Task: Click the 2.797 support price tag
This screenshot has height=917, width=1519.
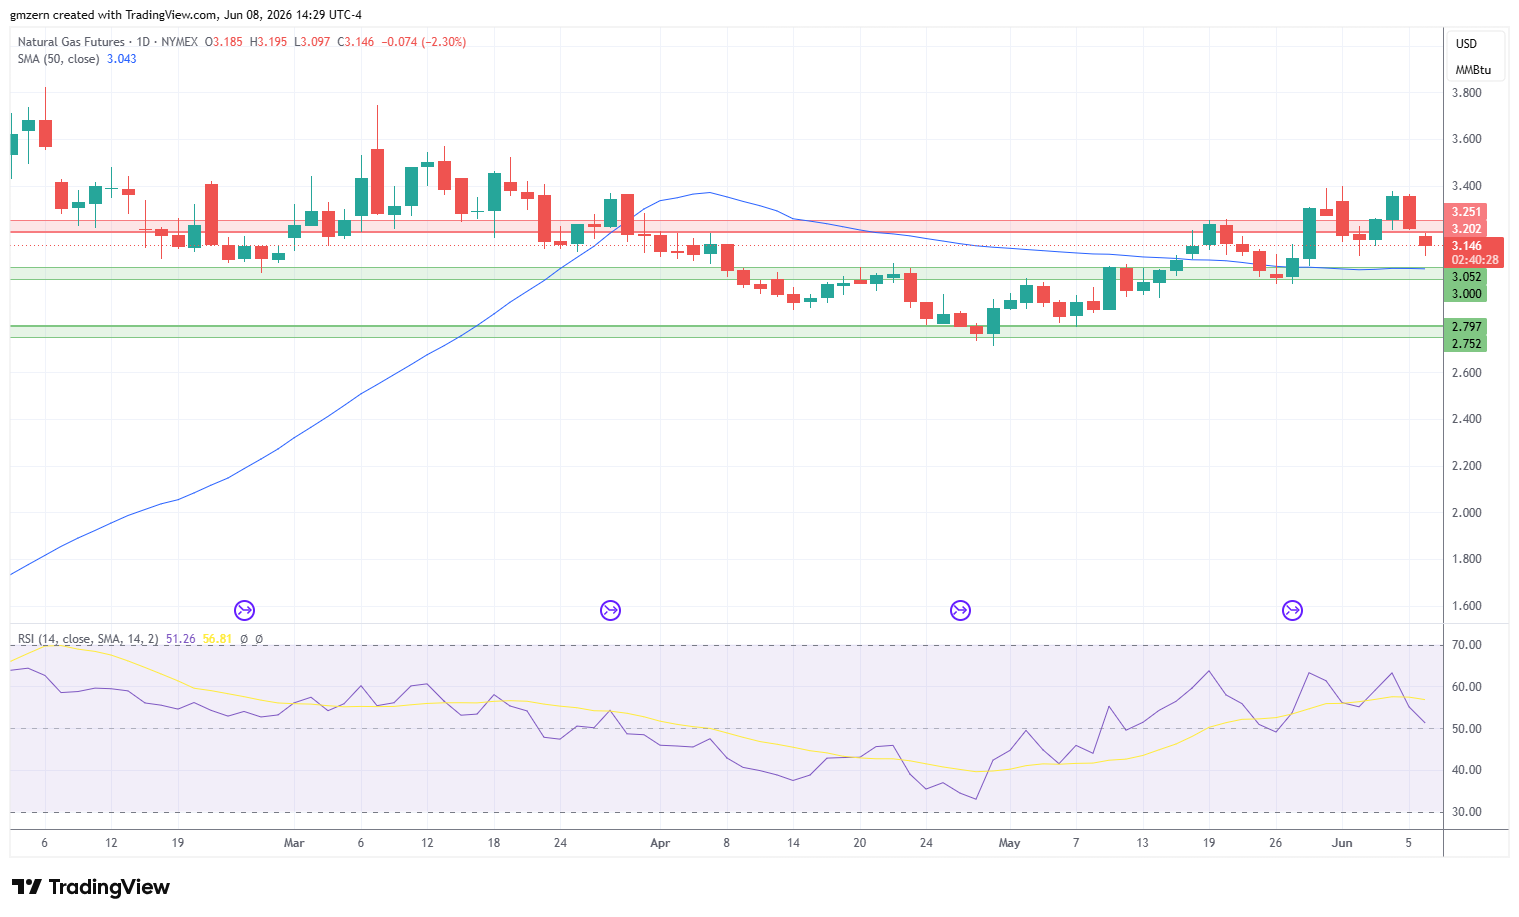Action: click(x=1467, y=327)
